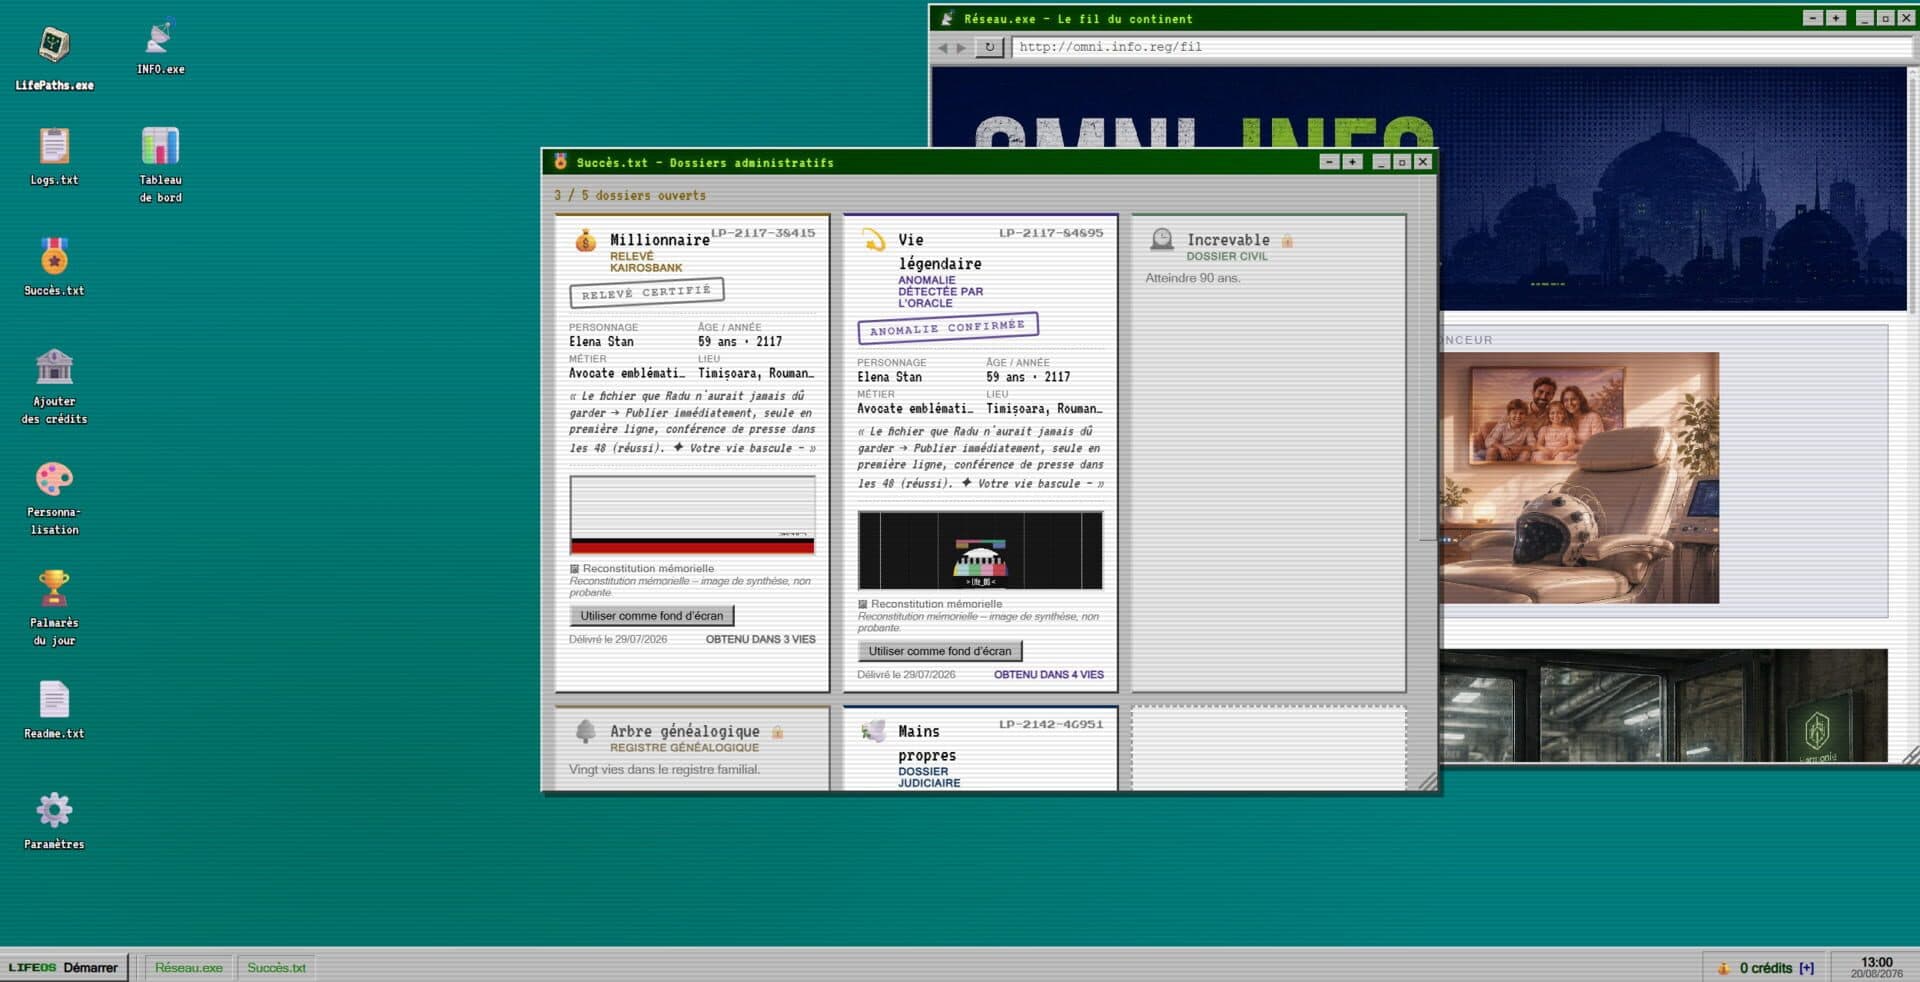The image size is (1920, 982).
Task: Click Vie légendaire memory reconstruction thumbnail
Action: pyautogui.click(x=980, y=550)
